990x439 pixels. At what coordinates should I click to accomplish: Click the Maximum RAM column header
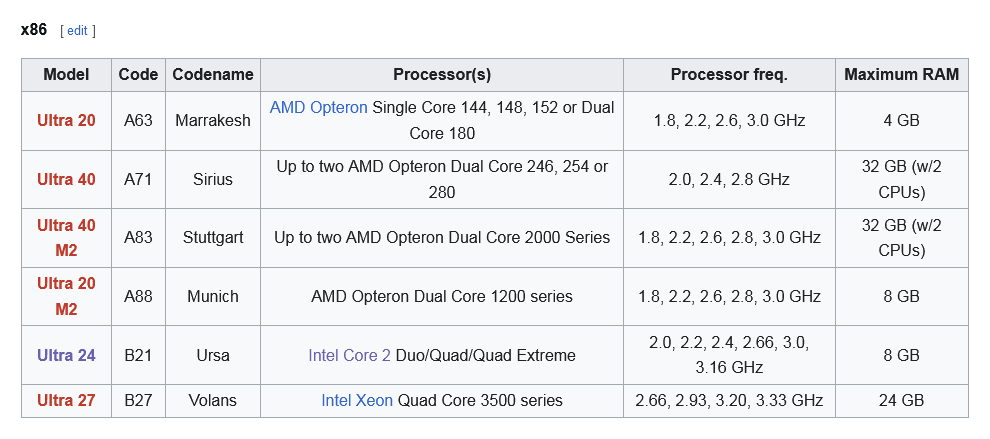click(901, 75)
